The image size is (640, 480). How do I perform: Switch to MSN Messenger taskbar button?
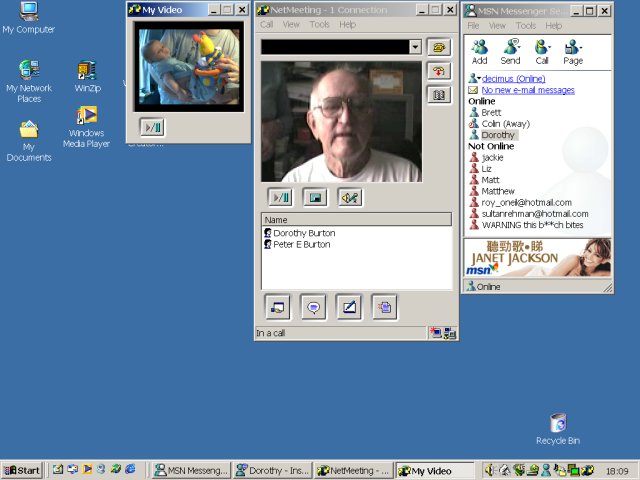191,470
